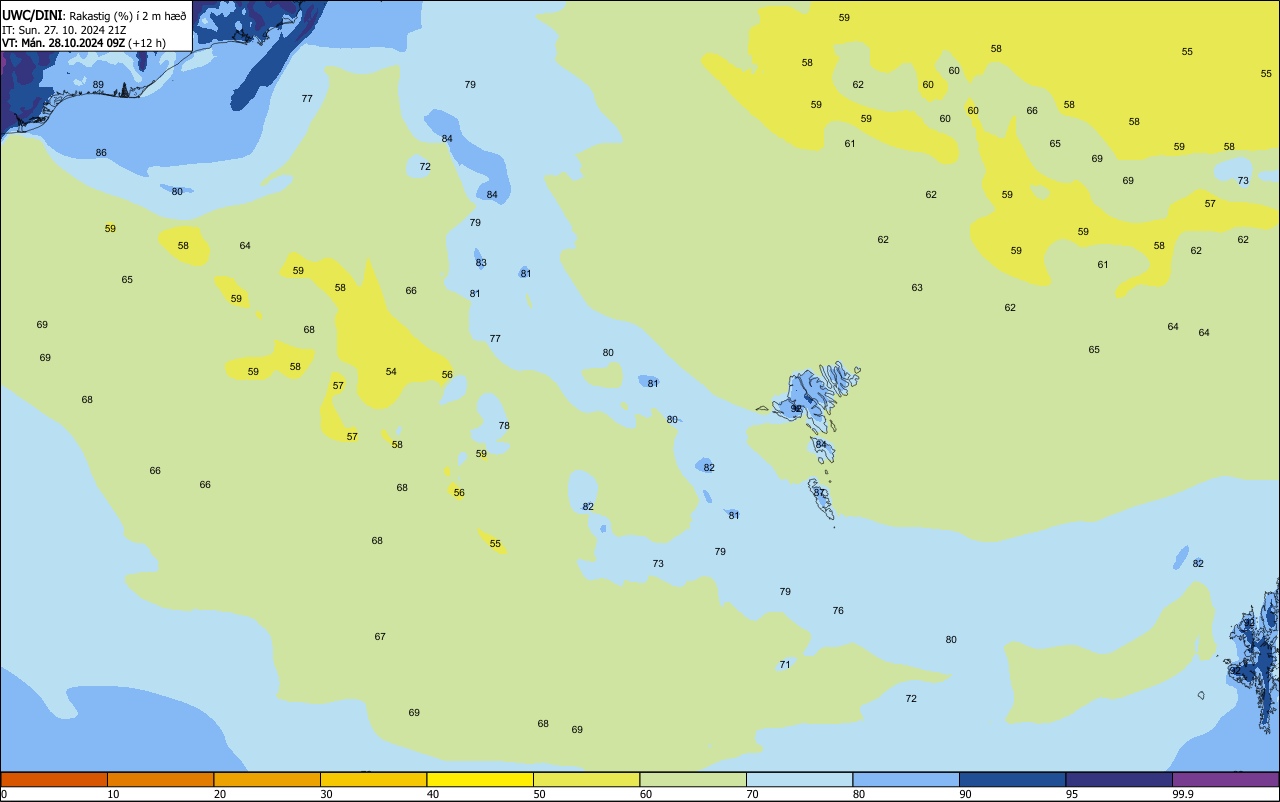Select the 'IT: Sun. 27. 10. 2024 21Z' line
This screenshot has height=802, width=1280.
click(x=64, y=29)
